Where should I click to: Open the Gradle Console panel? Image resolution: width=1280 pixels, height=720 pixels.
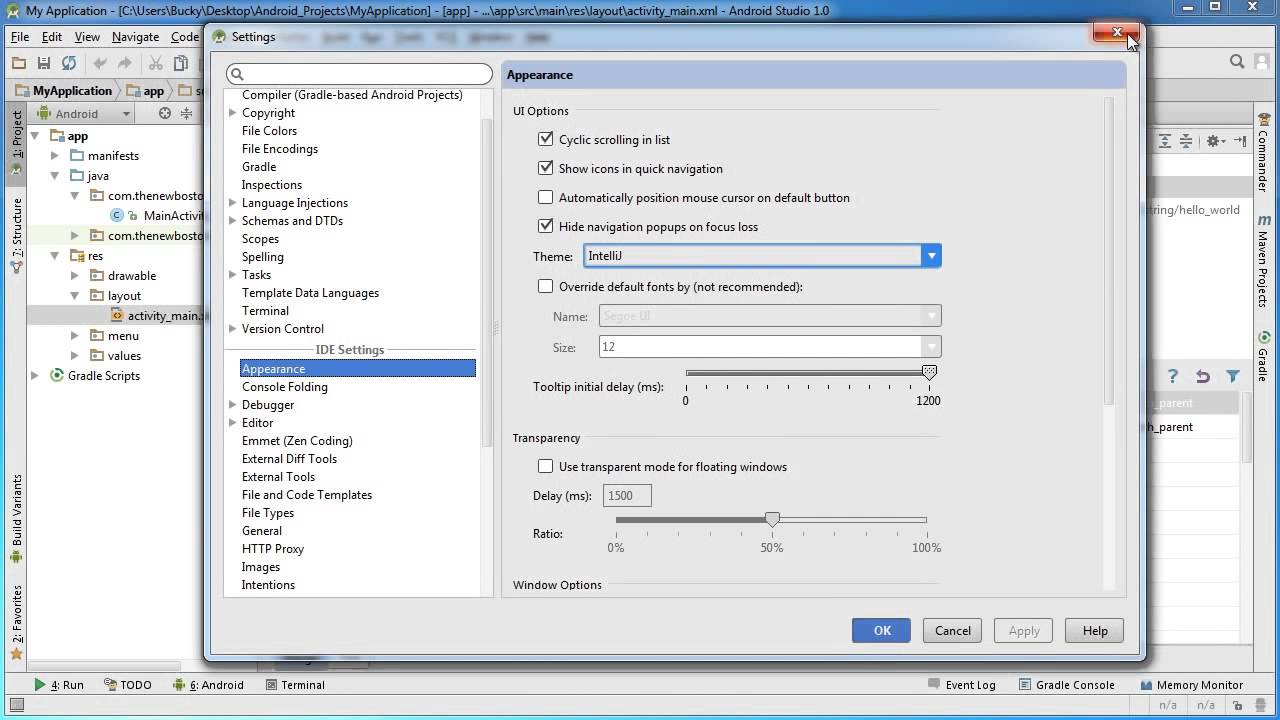[1066, 685]
